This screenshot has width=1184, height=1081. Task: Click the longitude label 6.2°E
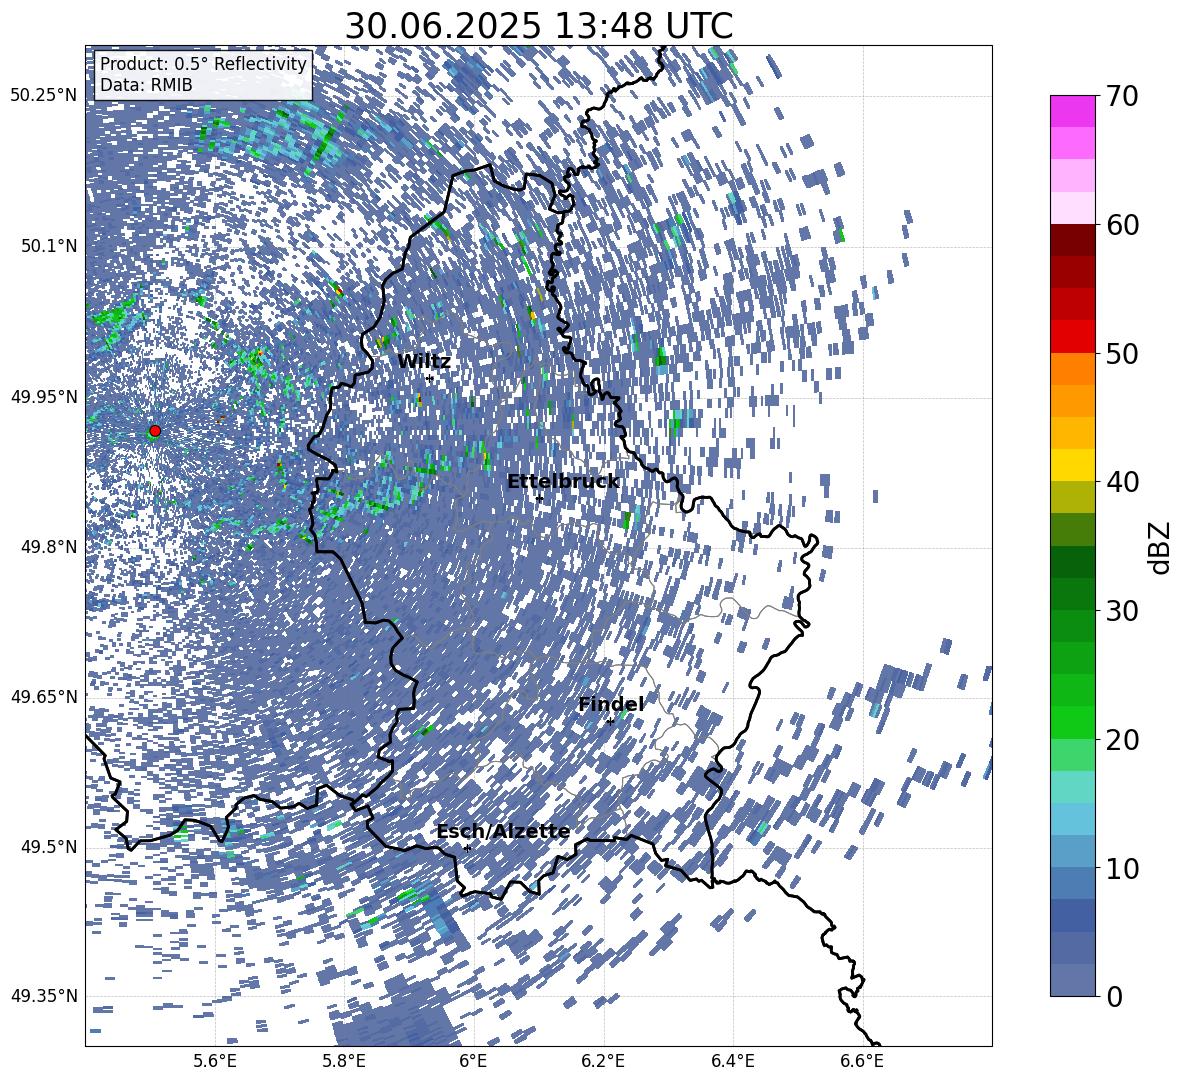[603, 1061]
